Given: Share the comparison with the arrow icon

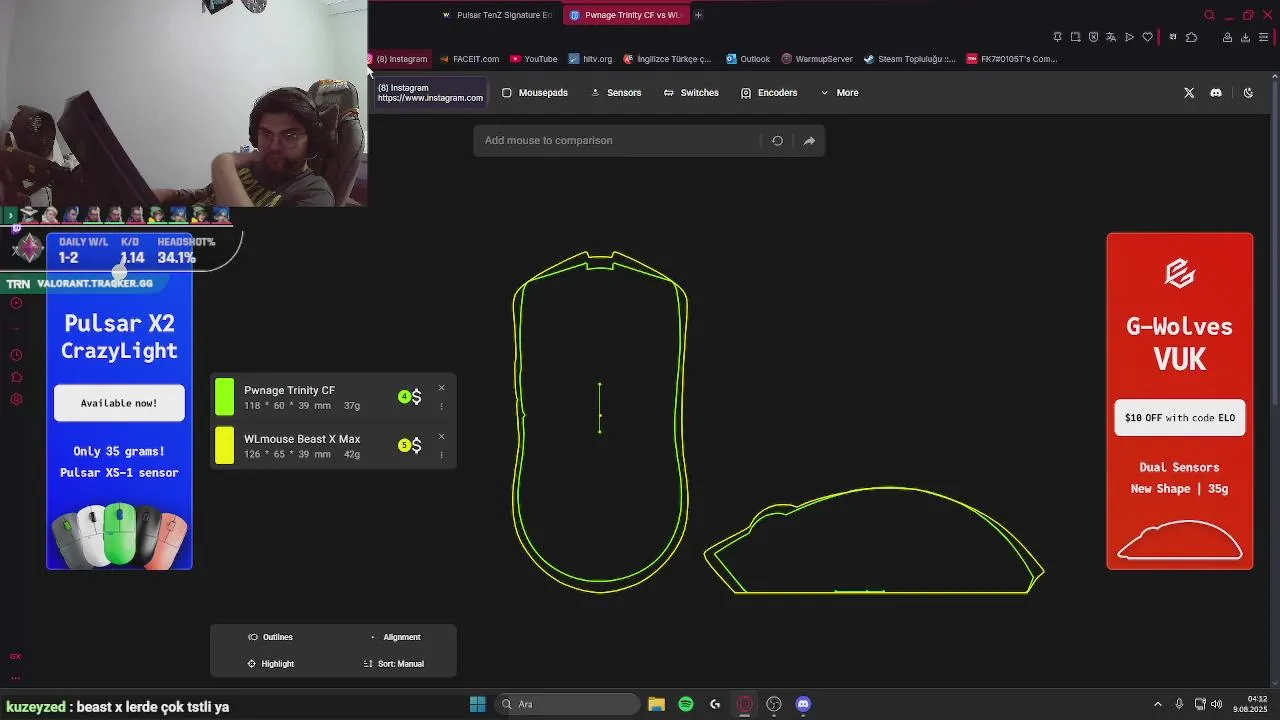Looking at the screenshot, I should coord(809,141).
